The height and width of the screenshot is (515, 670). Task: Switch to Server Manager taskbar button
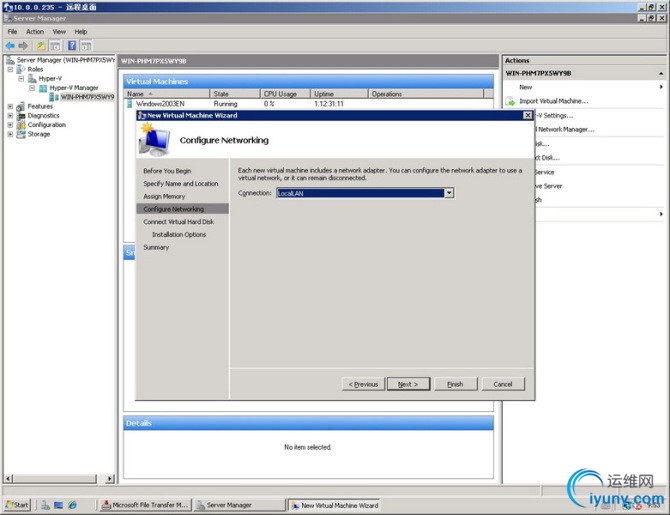[239, 505]
